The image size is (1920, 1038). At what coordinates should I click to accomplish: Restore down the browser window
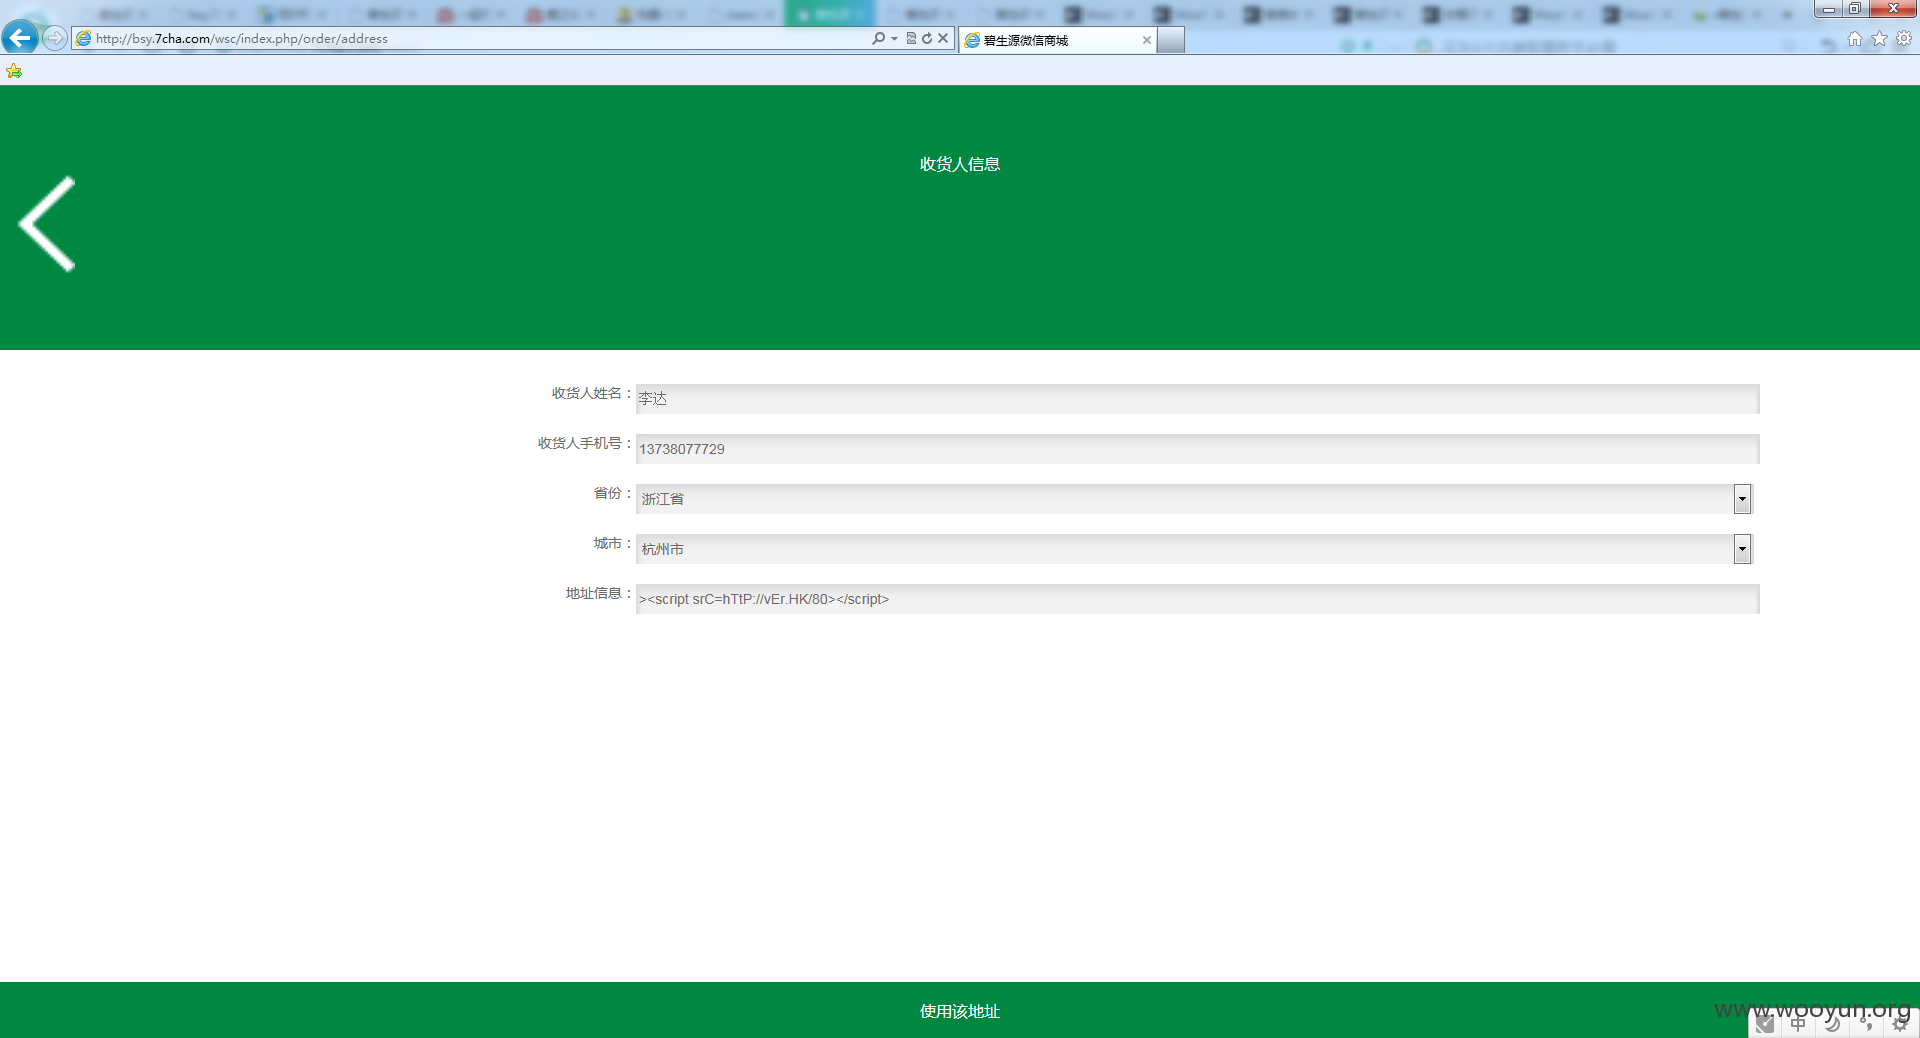coord(1854,9)
